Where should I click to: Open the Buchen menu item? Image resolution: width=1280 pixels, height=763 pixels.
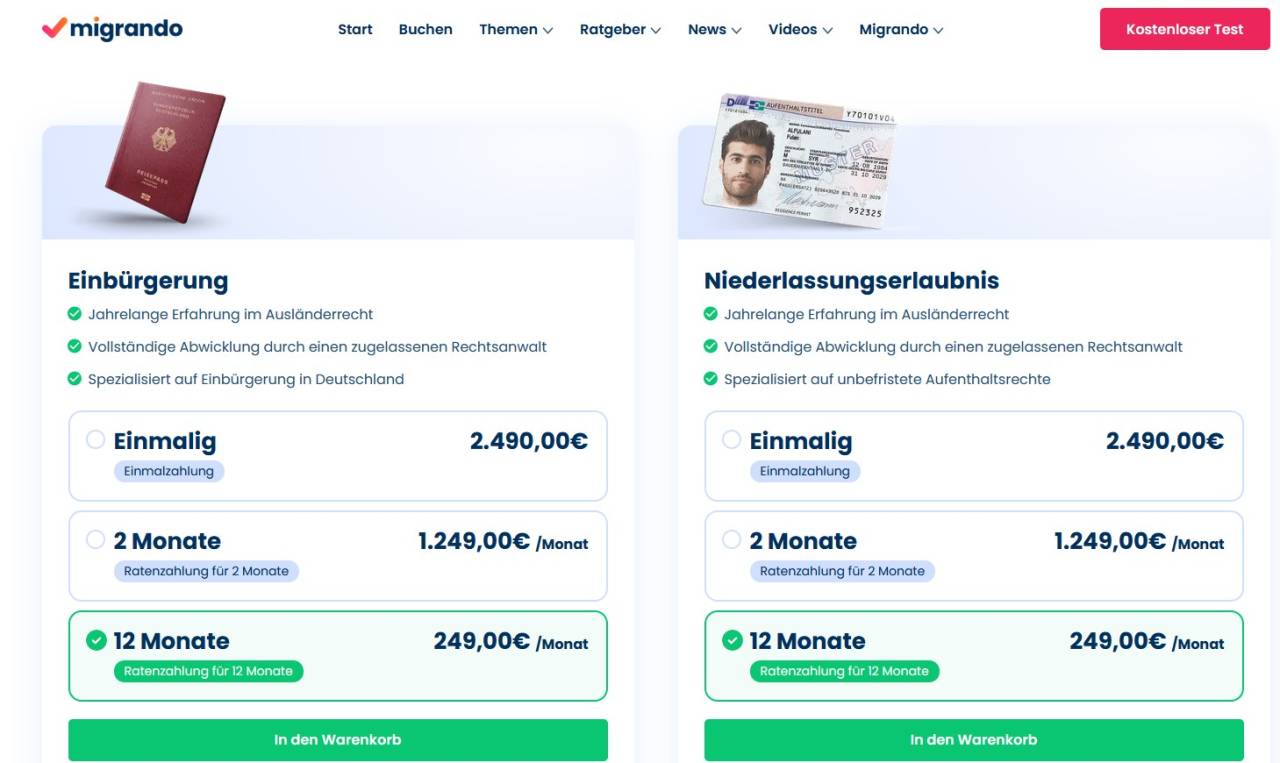(425, 30)
